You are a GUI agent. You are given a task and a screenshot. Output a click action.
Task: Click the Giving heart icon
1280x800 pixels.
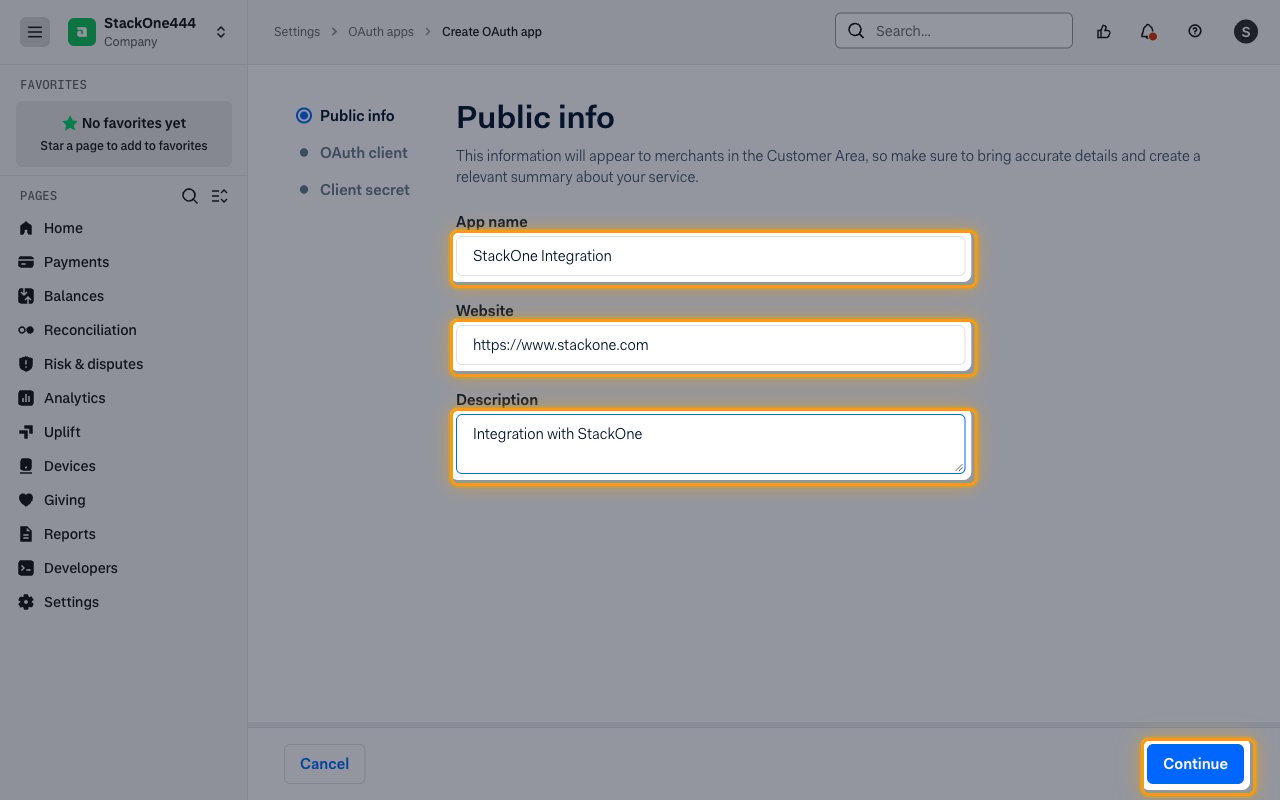26,500
